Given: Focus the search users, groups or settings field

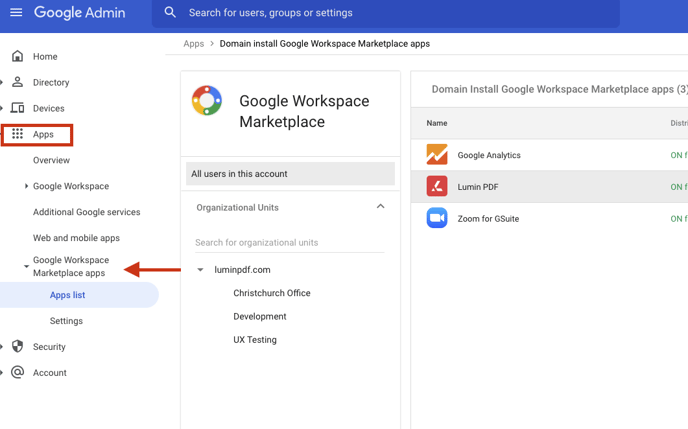Looking at the screenshot, I should [x=386, y=13].
